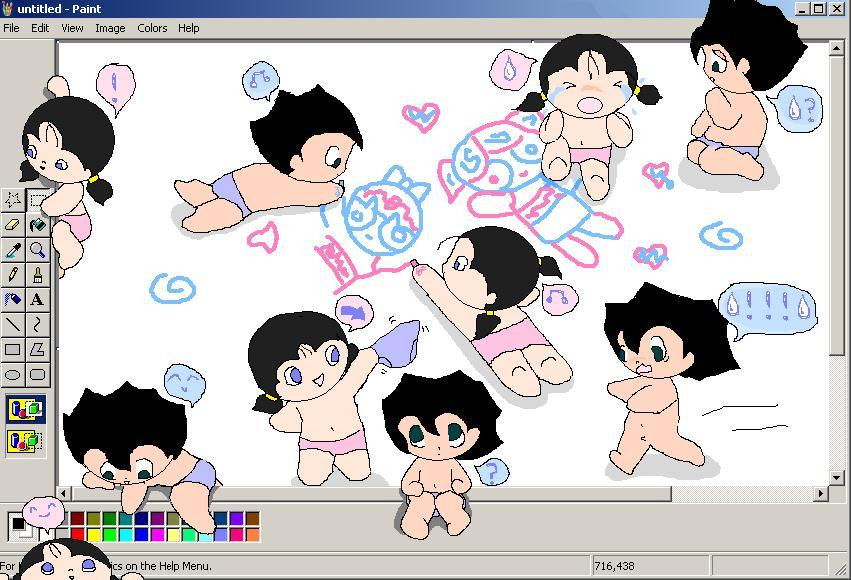Click the vertical scrollbar up arrow
The image size is (851, 580).
(x=836, y=48)
